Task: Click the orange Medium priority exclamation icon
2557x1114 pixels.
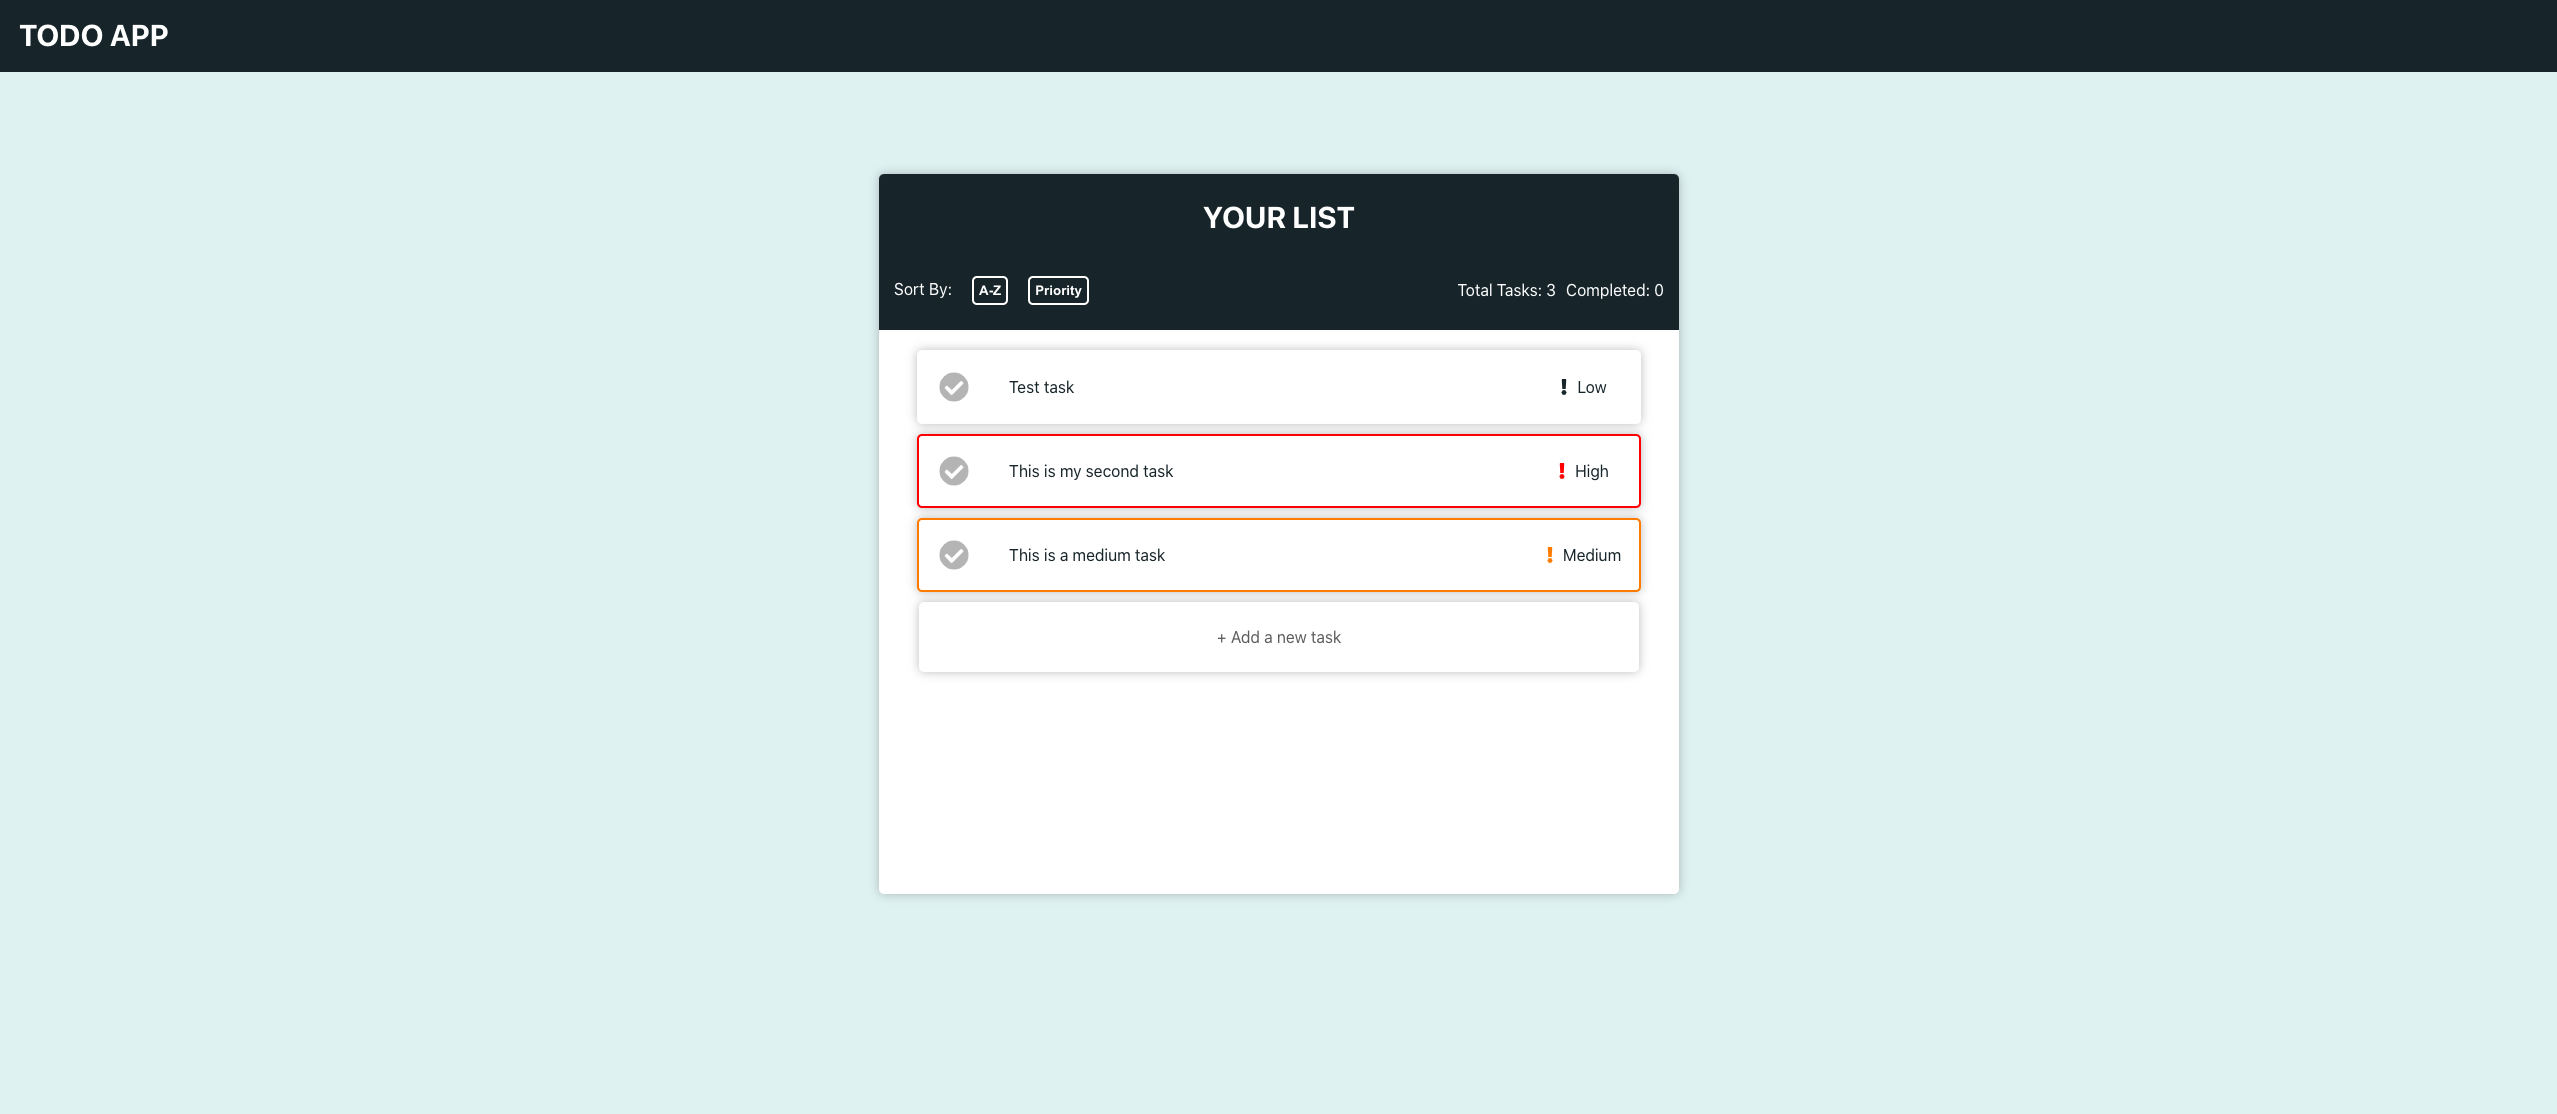Action: point(1549,555)
